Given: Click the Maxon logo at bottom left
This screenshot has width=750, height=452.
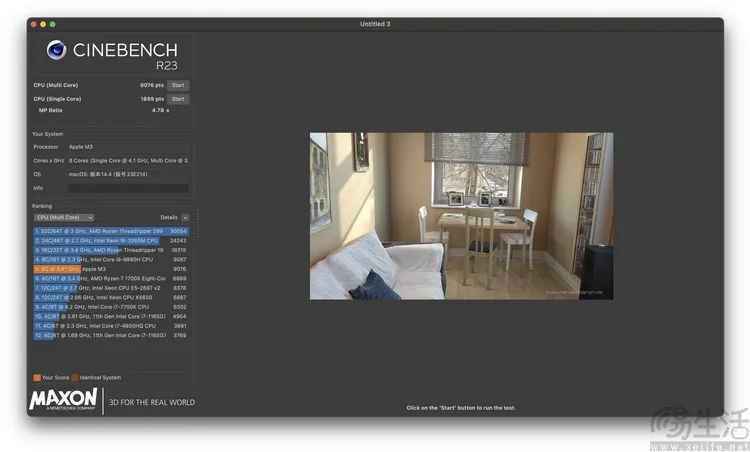Looking at the screenshot, I should [63, 399].
